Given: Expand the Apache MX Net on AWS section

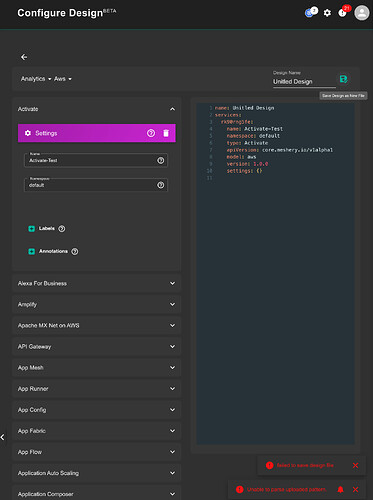Looking at the screenshot, I should 97,325.
